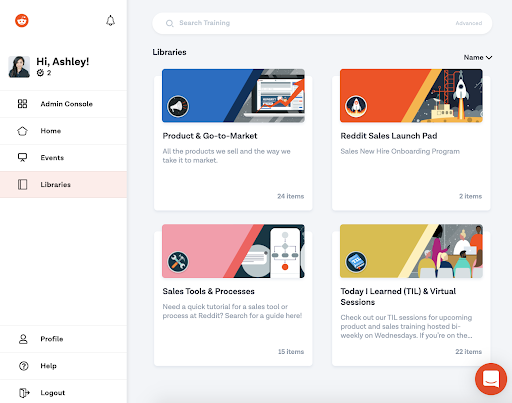Click the search magnifier icon

coord(170,23)
